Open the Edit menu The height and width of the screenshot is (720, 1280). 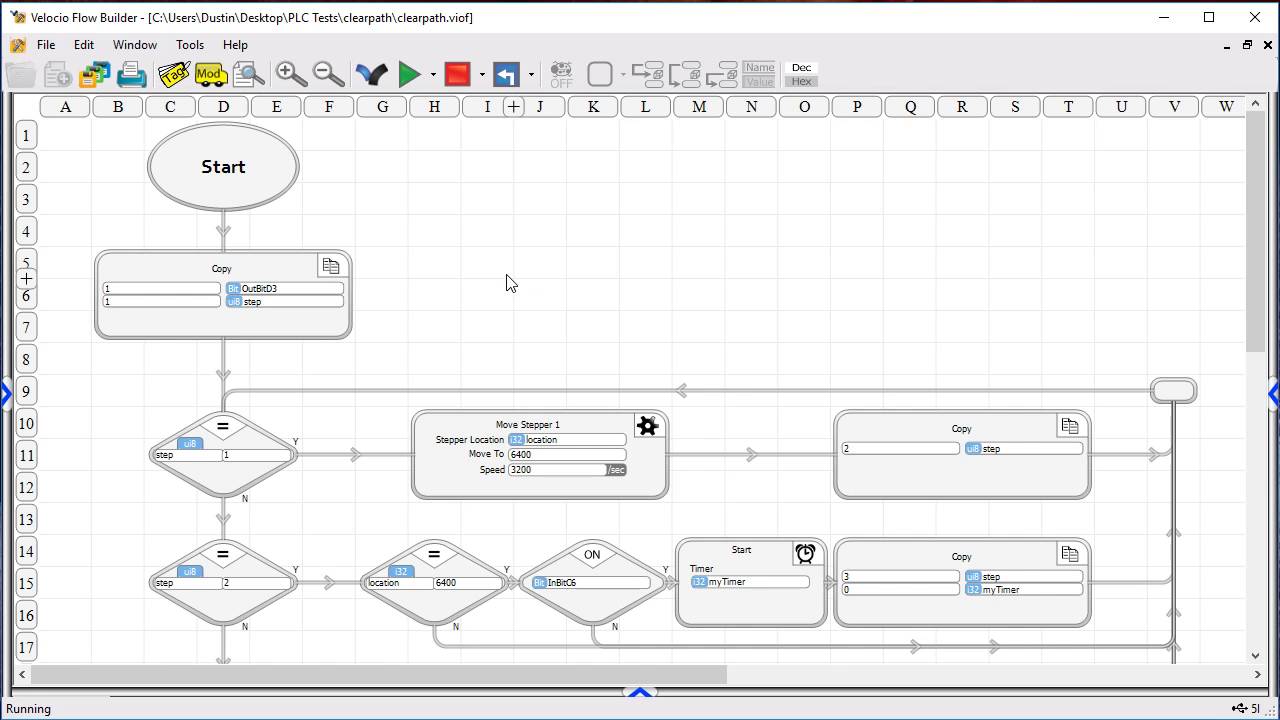84,45
